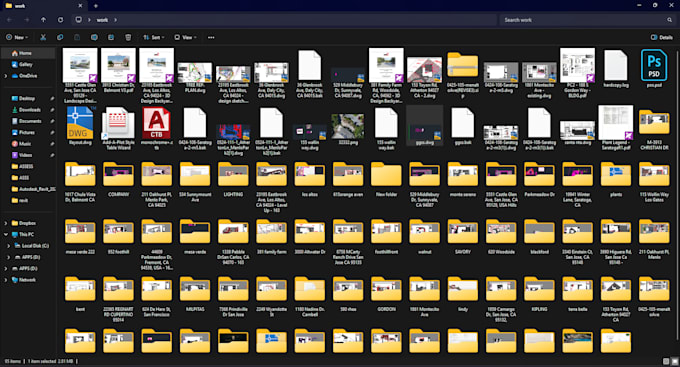Open the LIGHTING folder

(x=233, y=175)
